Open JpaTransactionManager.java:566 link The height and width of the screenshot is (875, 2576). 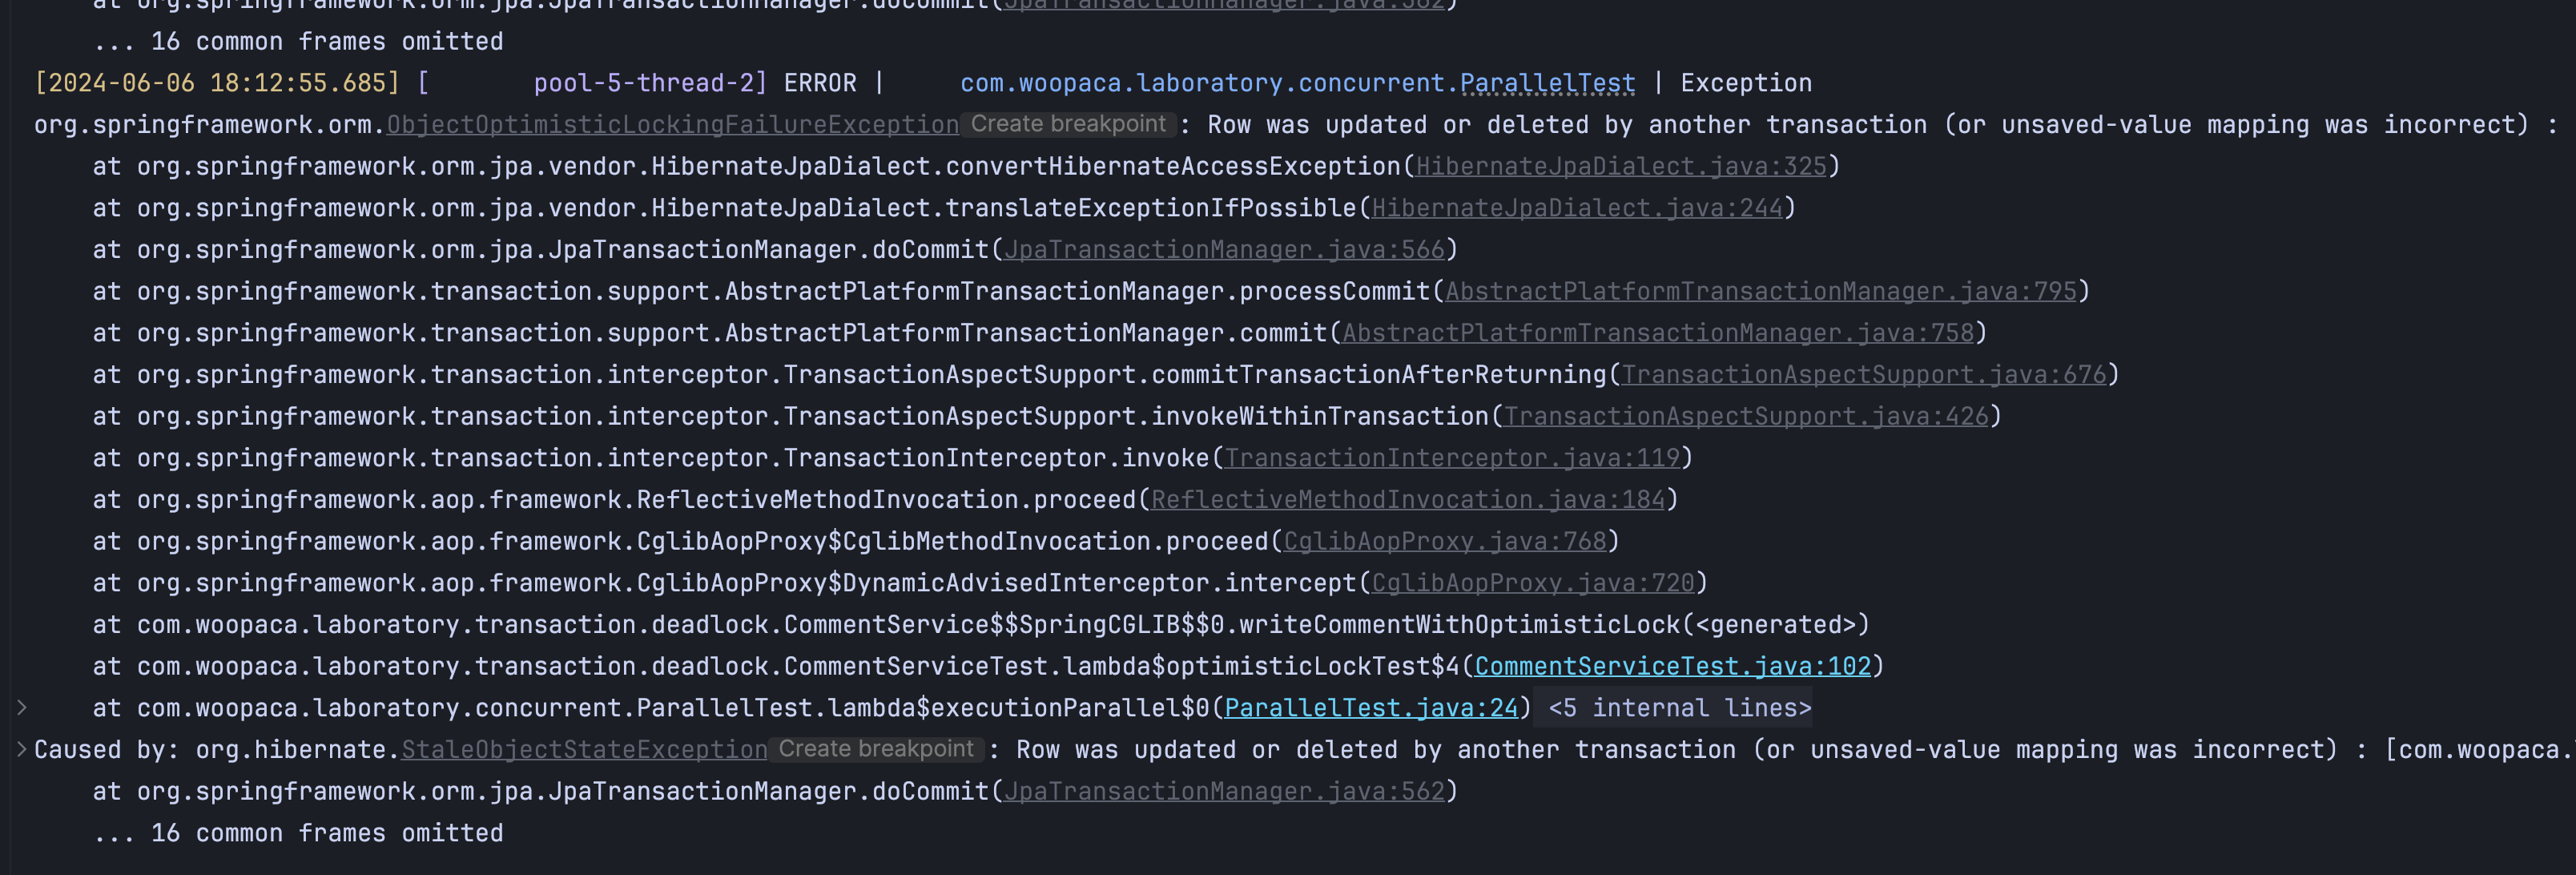coord(1224,250)
